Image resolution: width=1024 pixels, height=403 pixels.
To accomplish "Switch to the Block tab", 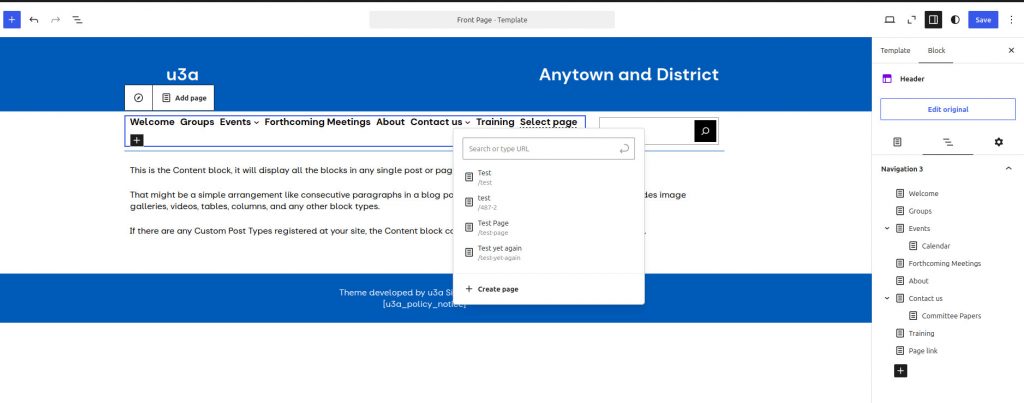I will [x=936, y=50].
